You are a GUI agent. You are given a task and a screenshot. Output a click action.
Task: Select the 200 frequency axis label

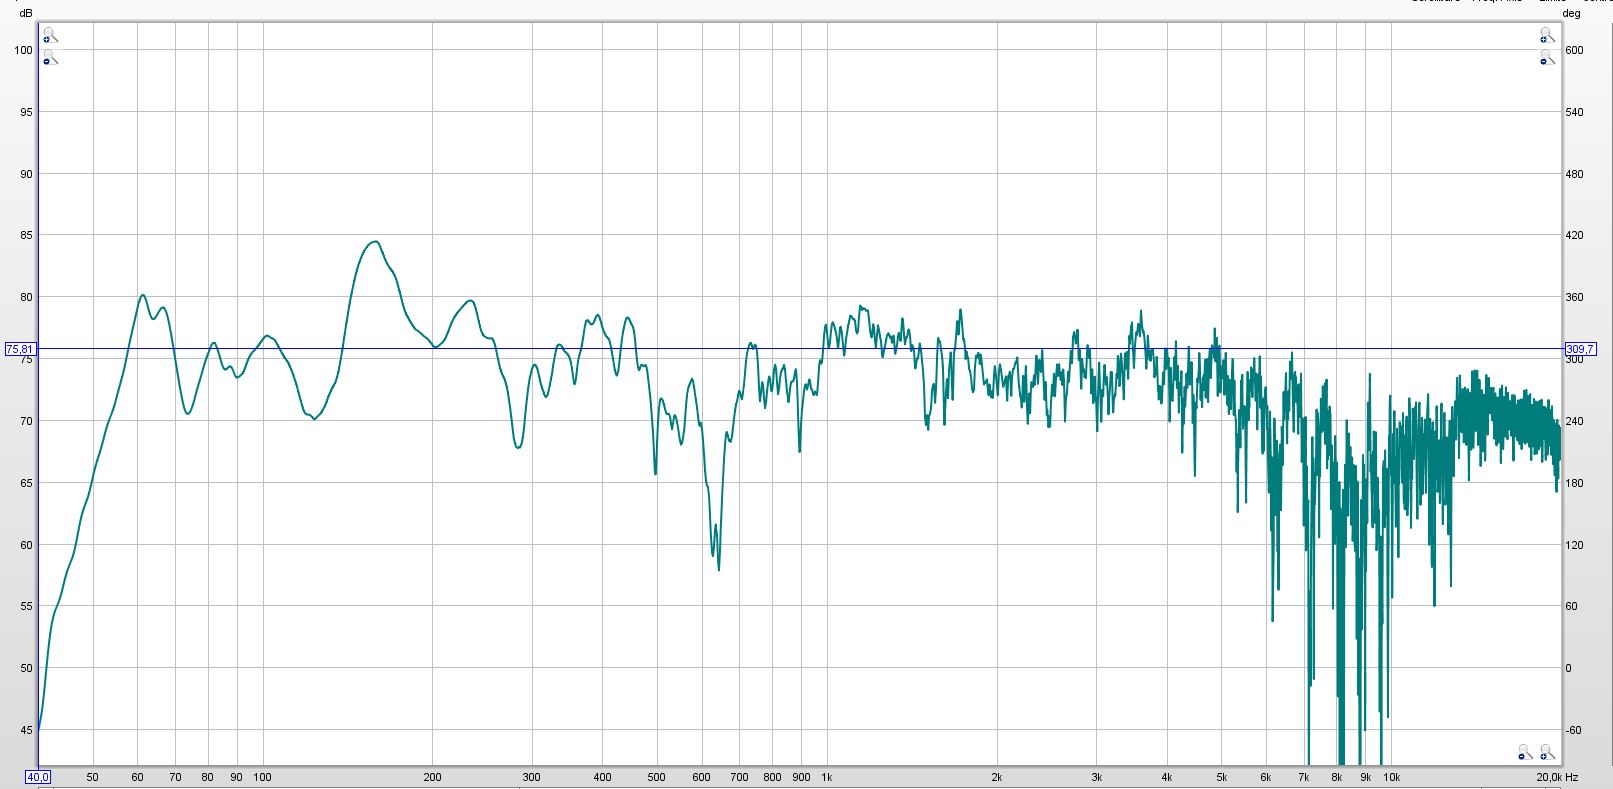click(x=432, y=777)
